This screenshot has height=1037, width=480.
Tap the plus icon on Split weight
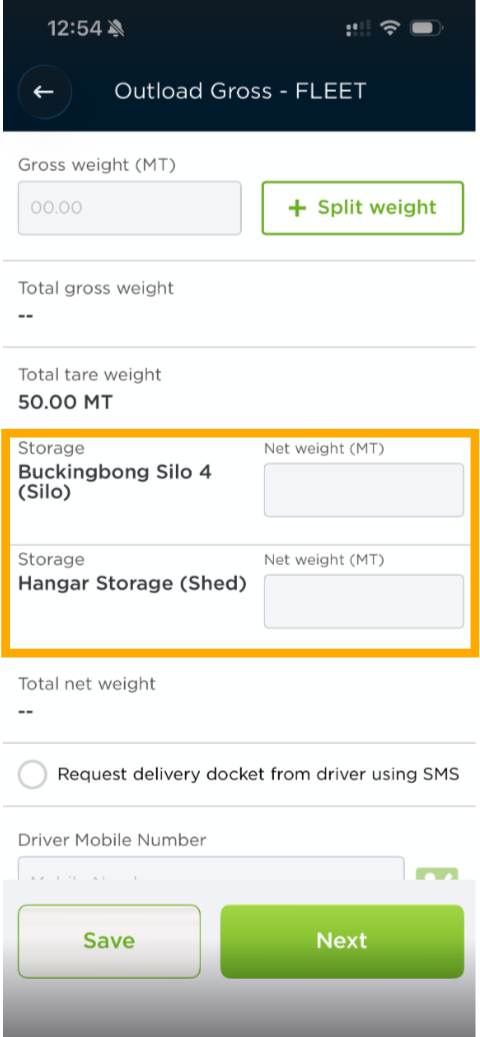coord(298,208)
